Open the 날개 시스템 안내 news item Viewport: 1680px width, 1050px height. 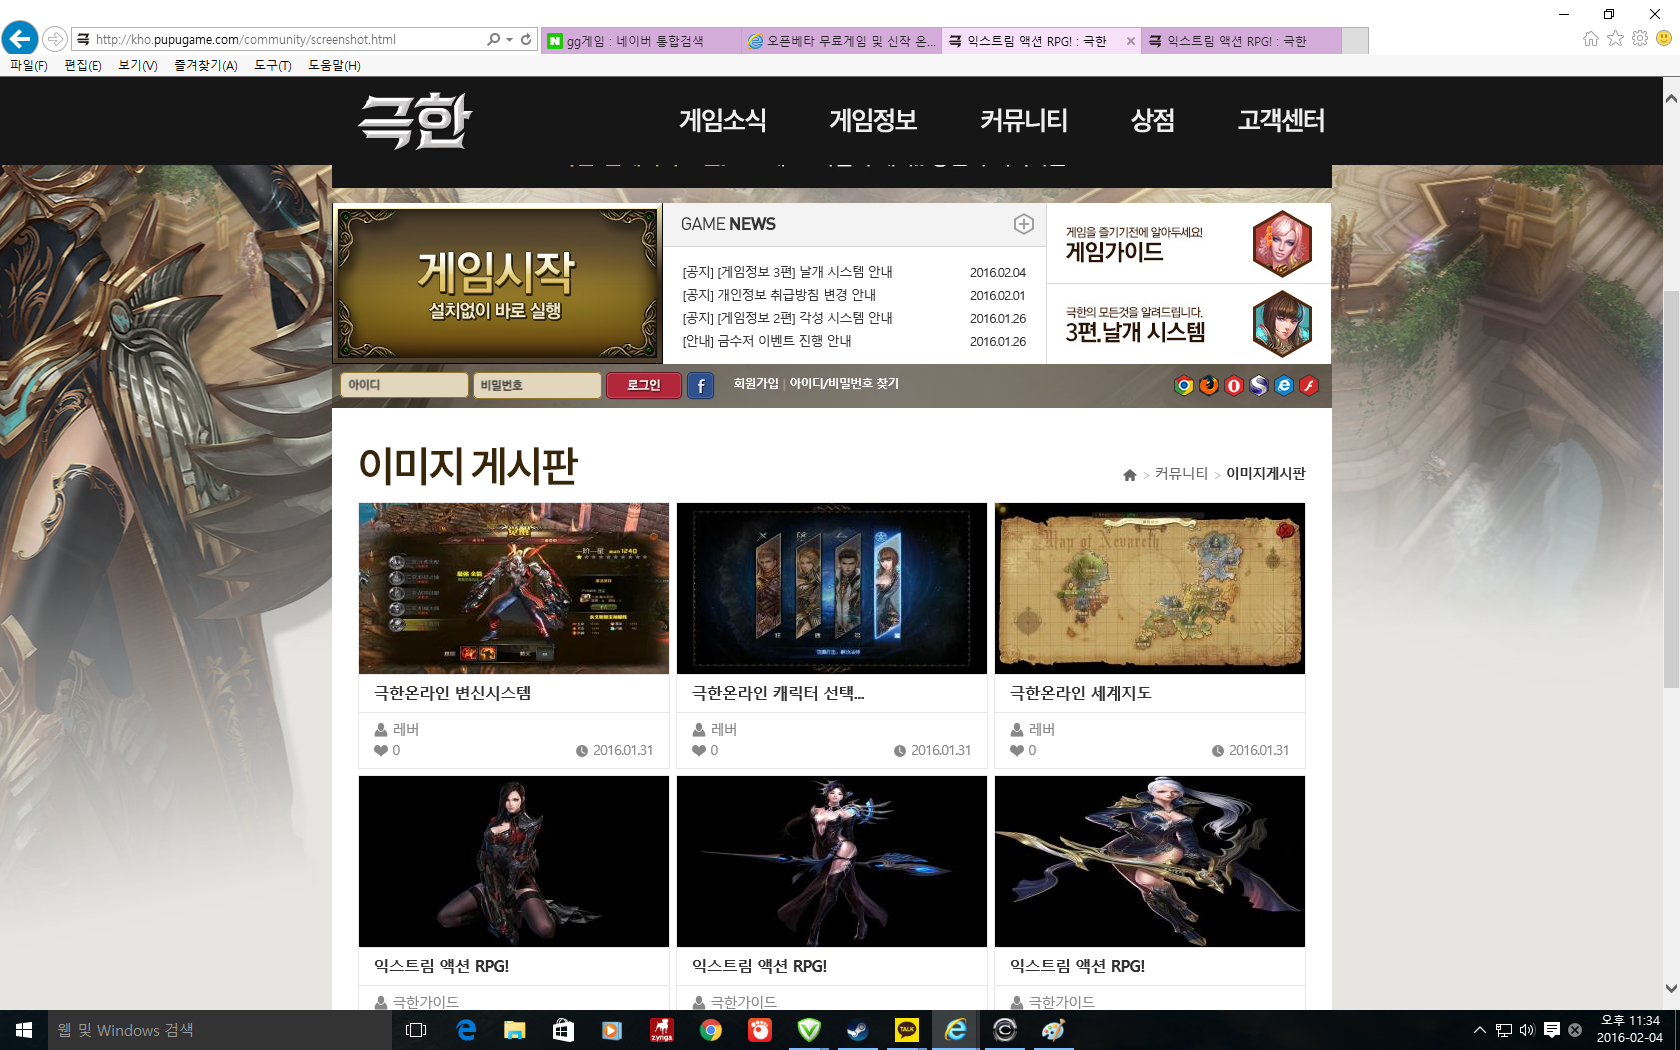point(788,272)
